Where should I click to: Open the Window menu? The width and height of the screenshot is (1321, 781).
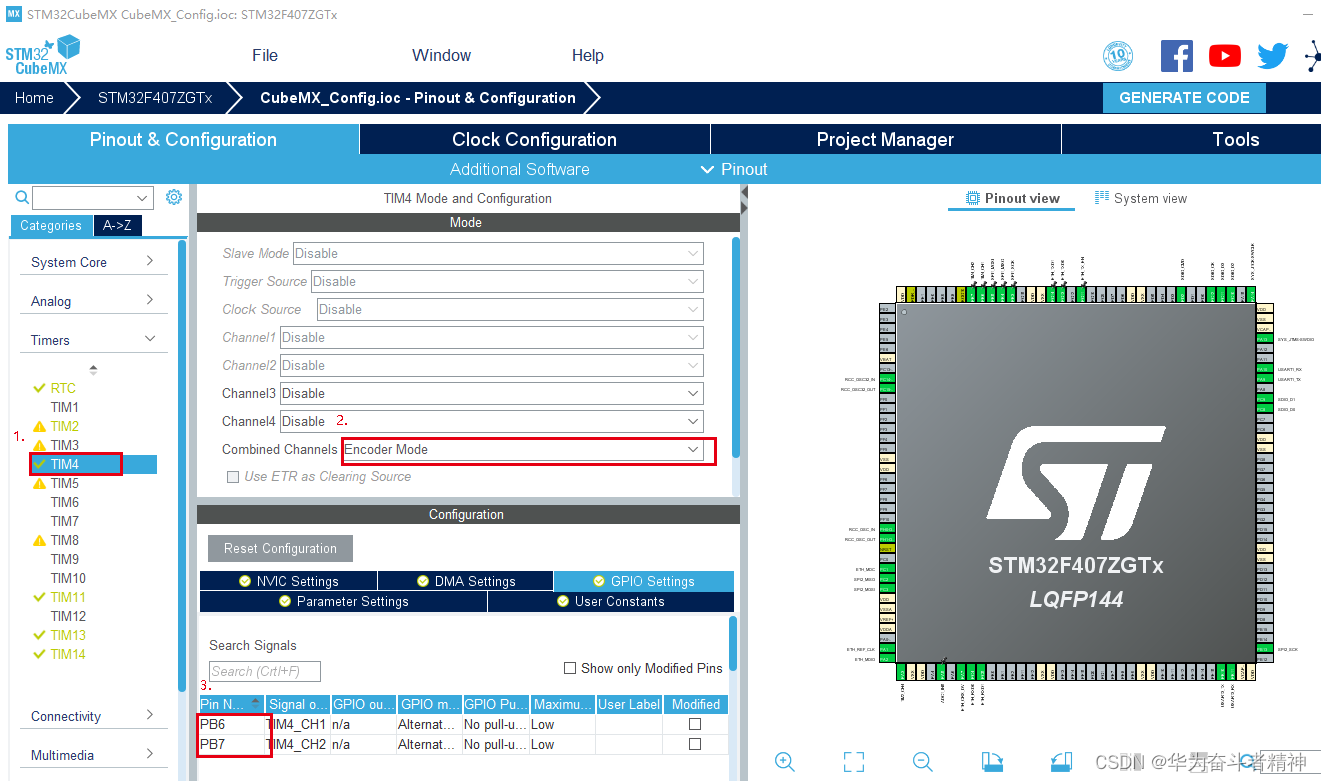[x=441, y=55]
